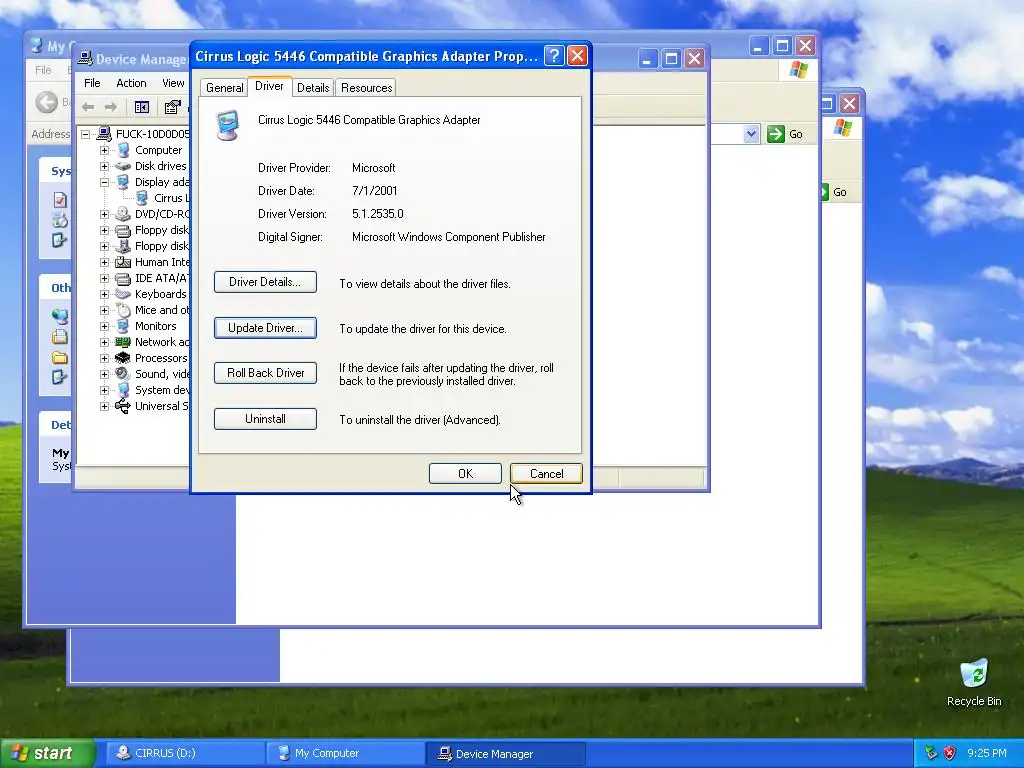This screenshot has height=768, width=1024.
Task: Confirm the dialog with OK
Action: [465, 473]
